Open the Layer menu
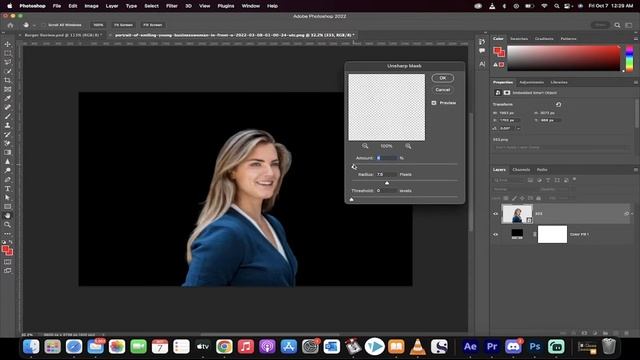 111,6
